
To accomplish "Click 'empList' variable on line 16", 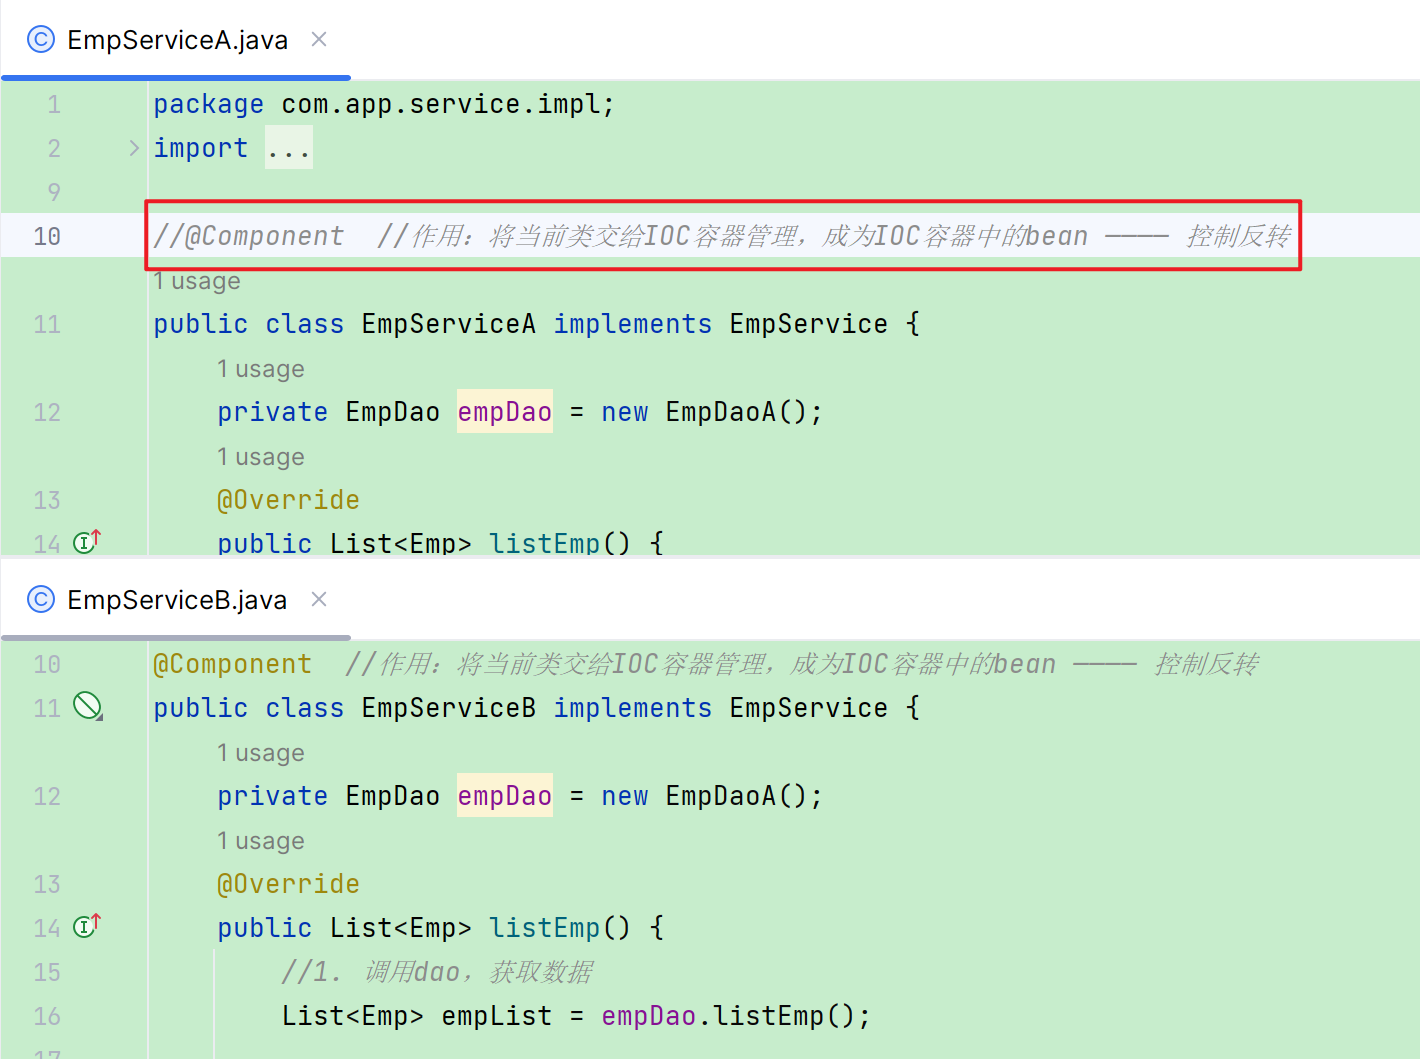I will (497, 1016).
